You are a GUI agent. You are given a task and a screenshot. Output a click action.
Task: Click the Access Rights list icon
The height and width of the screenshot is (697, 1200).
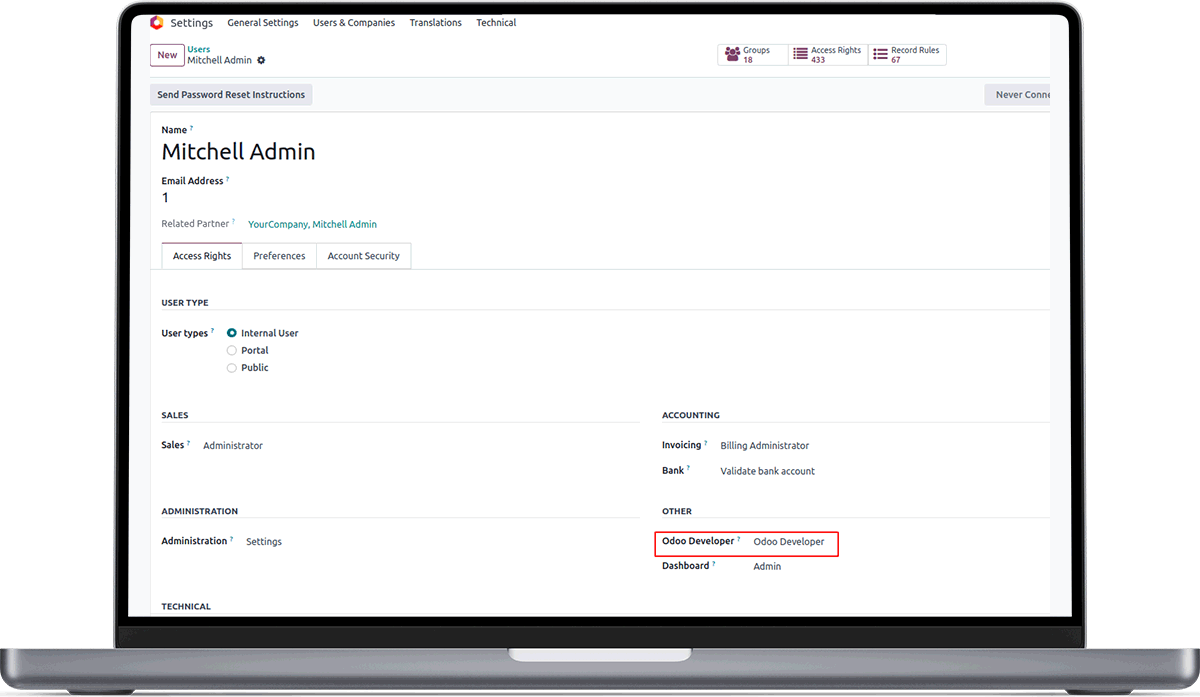tap(800, 55)
